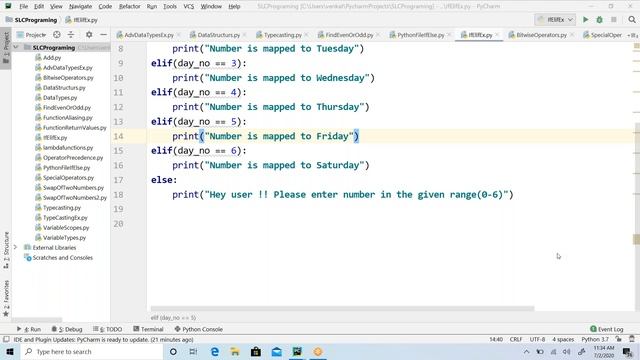Hide the project tool window
The image size is (640, 360).
103,35
